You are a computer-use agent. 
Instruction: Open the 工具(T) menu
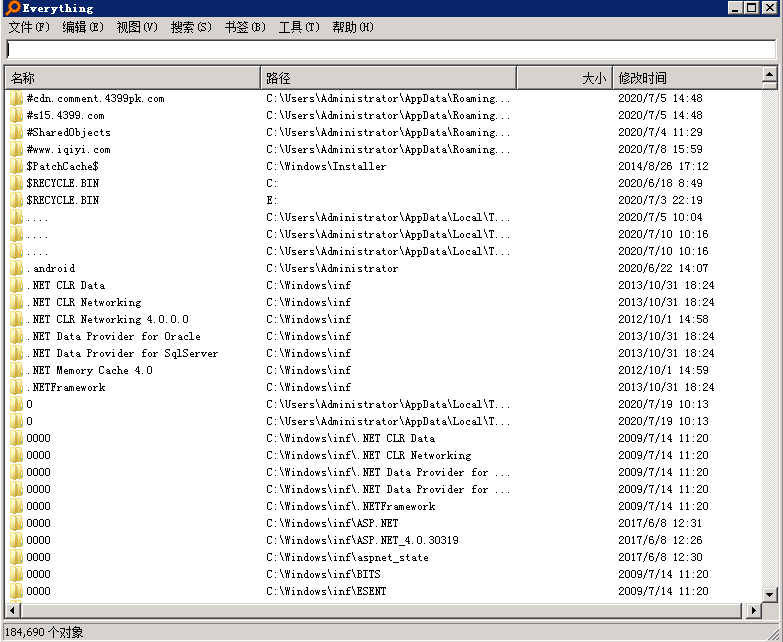click(x=299, y=27)
